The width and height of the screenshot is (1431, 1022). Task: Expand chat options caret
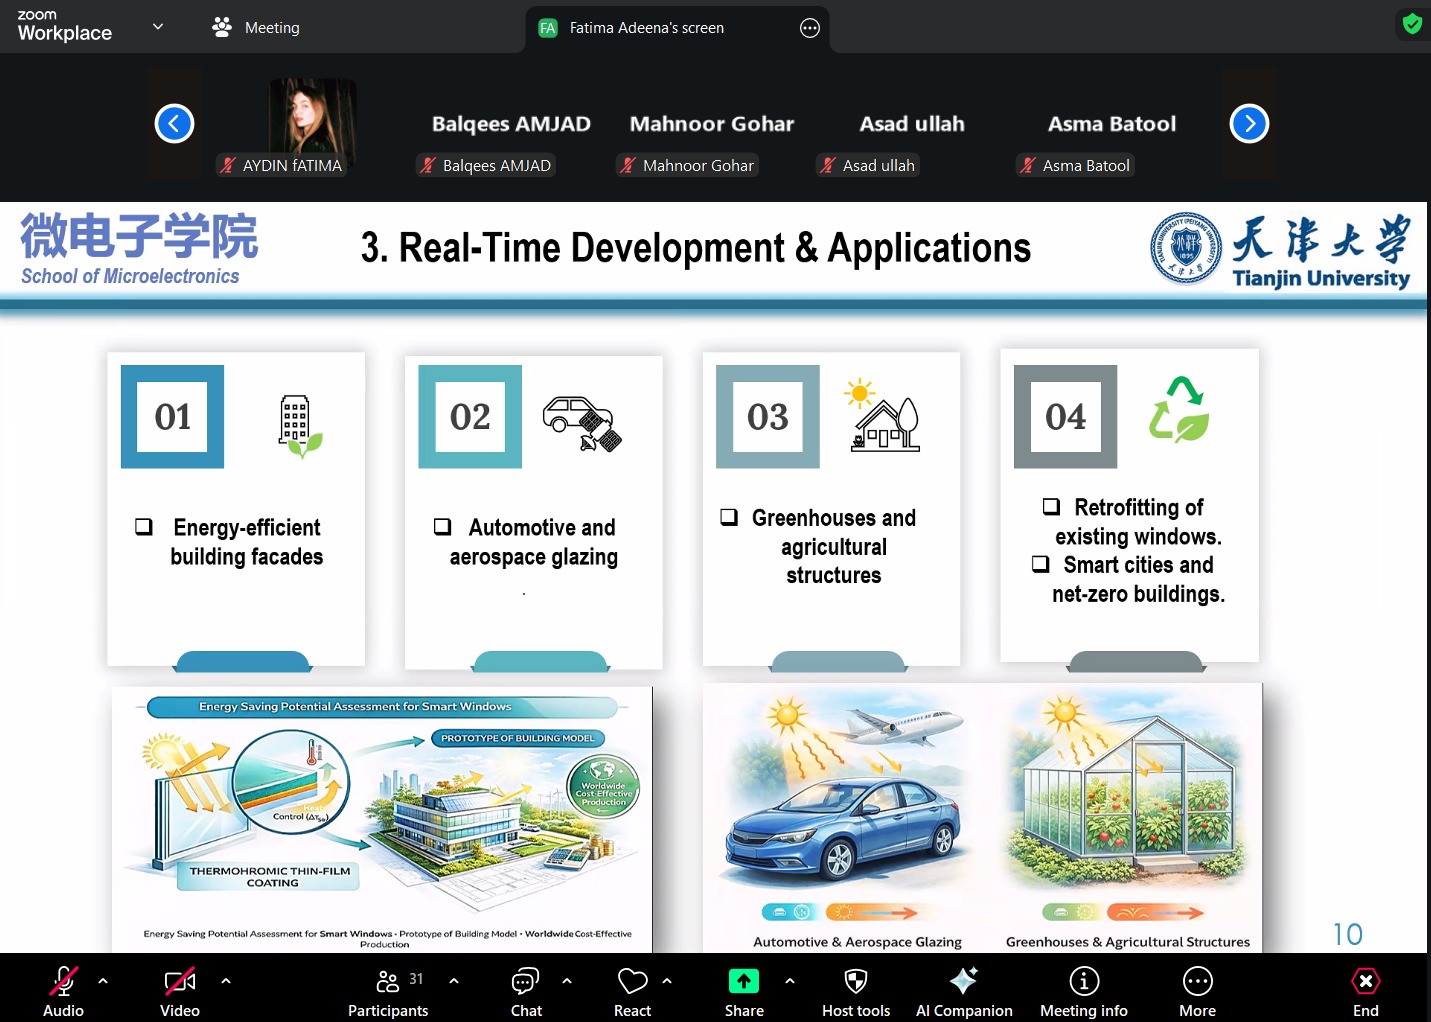567,981
